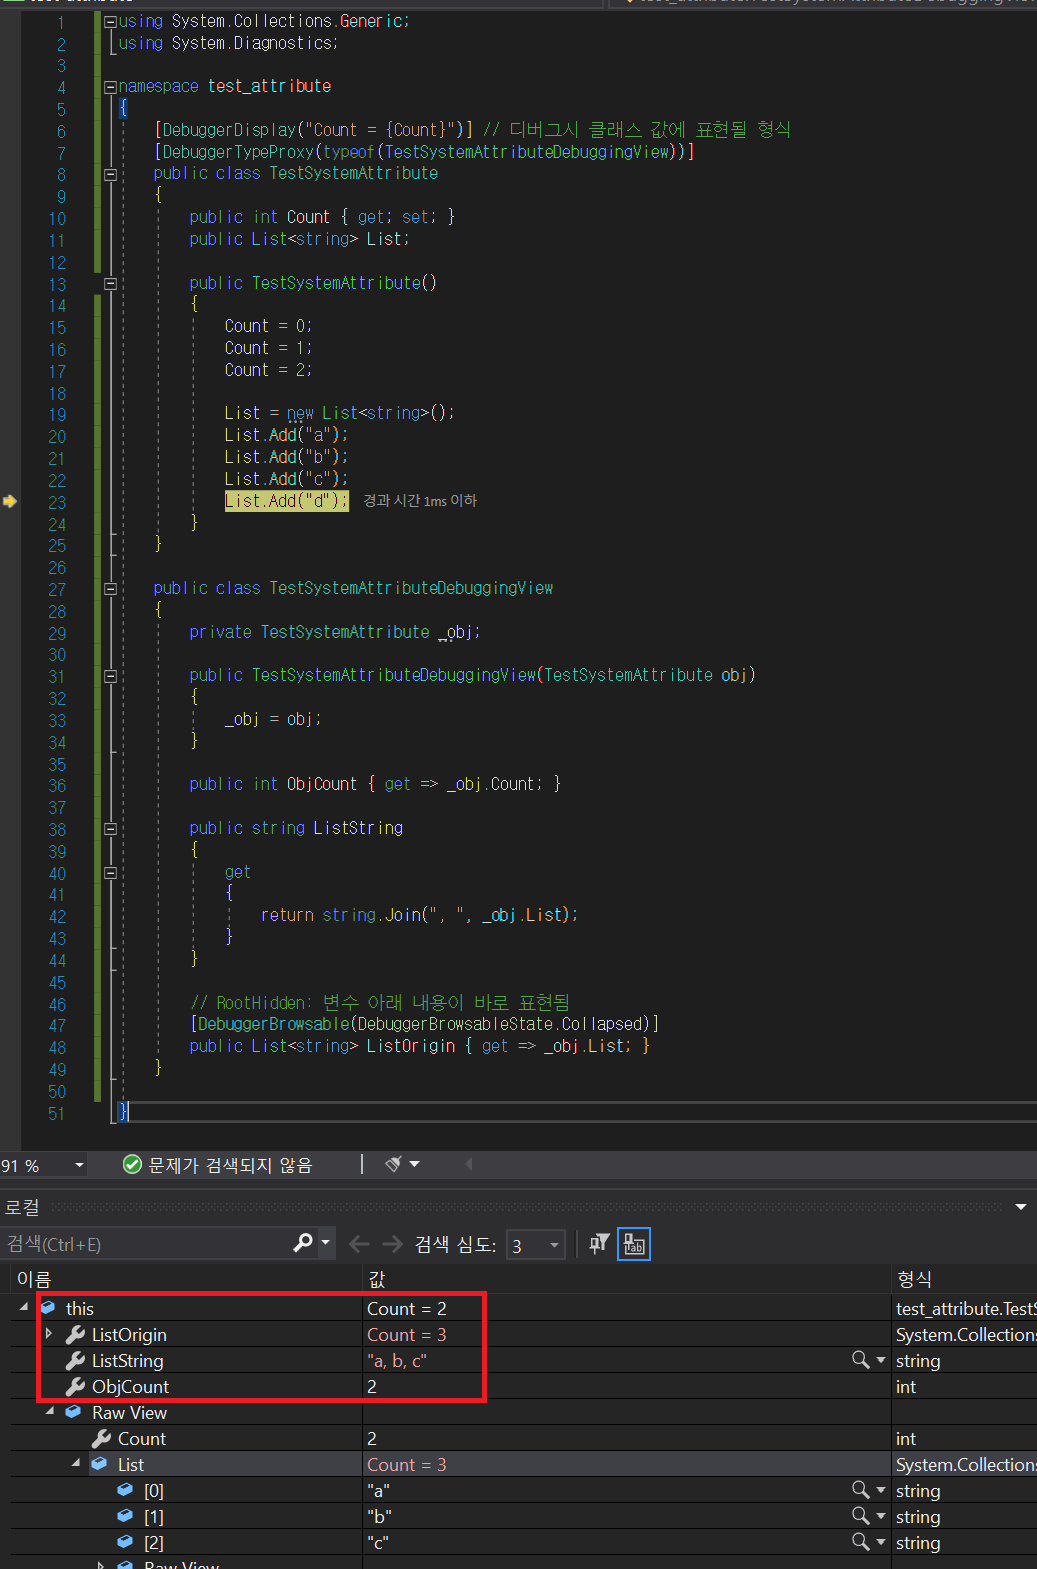Collapse the using block at line 1
The image size is (1037, 1569).
tap(110, 21)
